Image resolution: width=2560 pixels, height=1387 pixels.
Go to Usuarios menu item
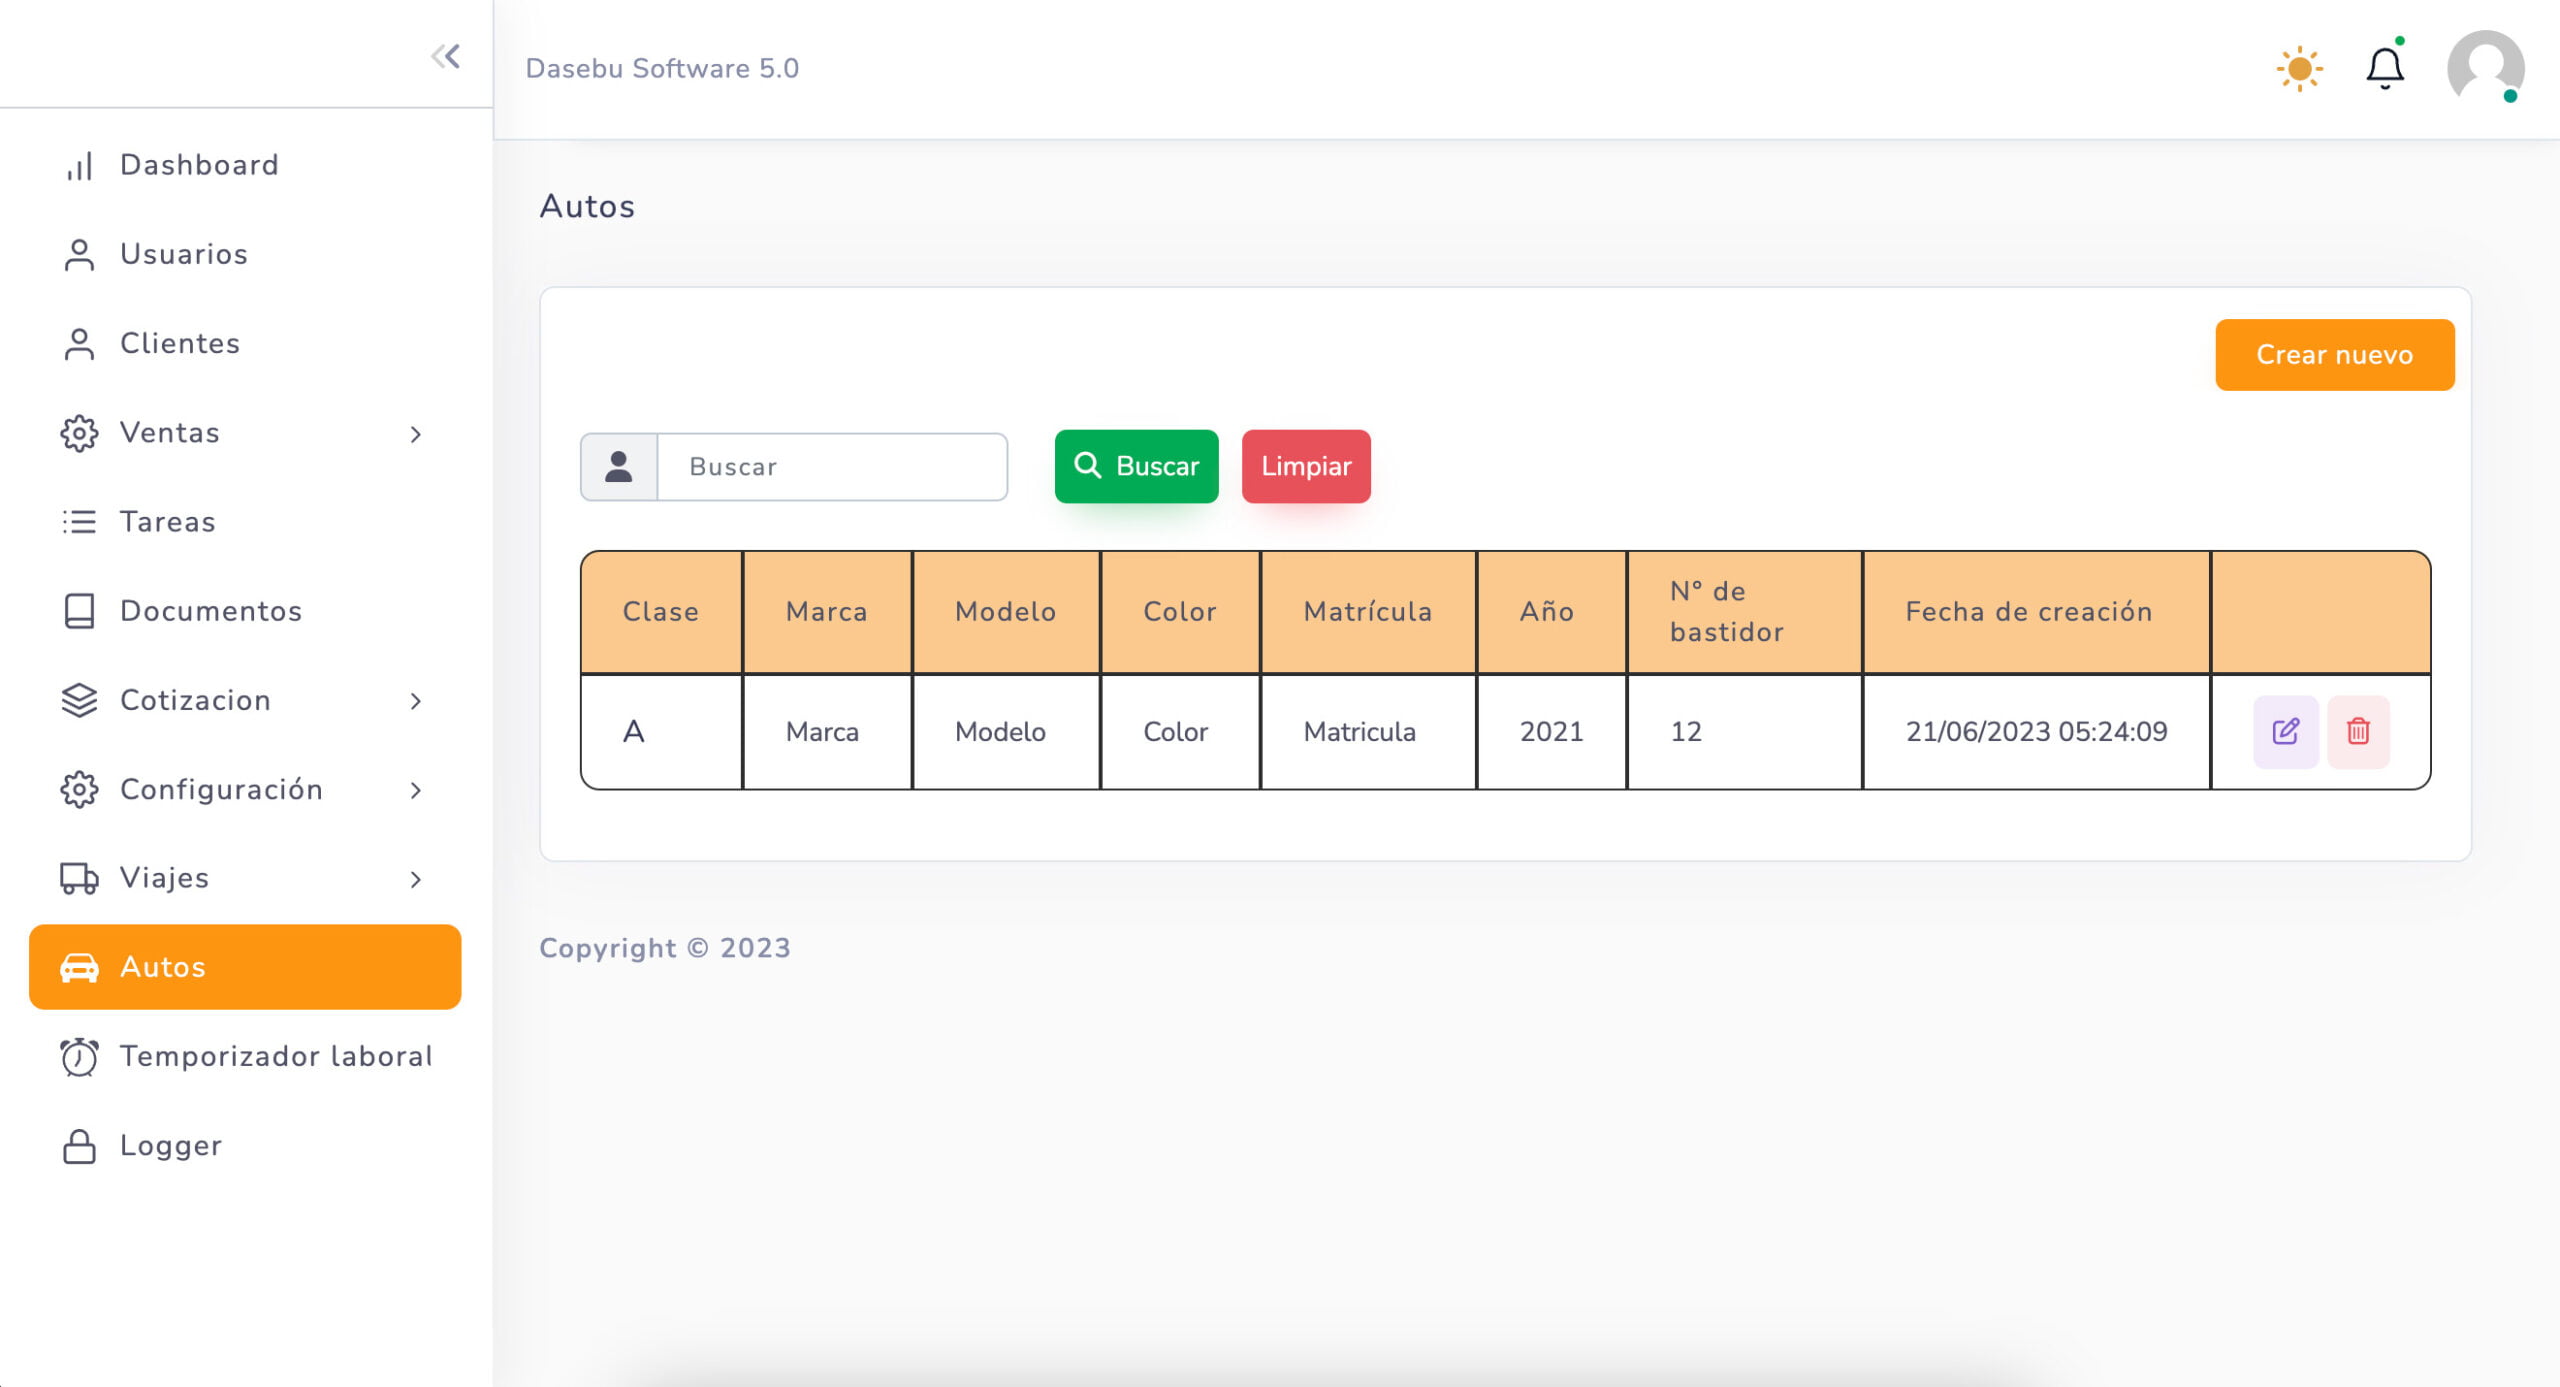(x=245, y=254)
